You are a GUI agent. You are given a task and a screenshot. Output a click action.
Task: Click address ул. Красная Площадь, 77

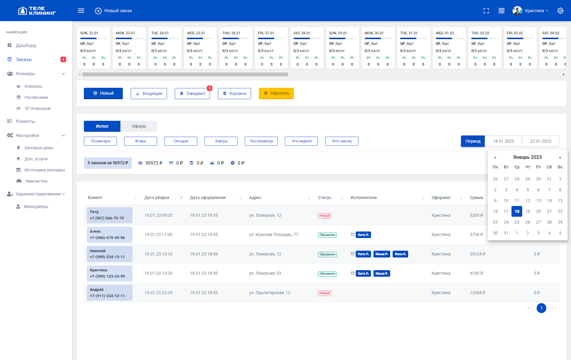point(273,235)
